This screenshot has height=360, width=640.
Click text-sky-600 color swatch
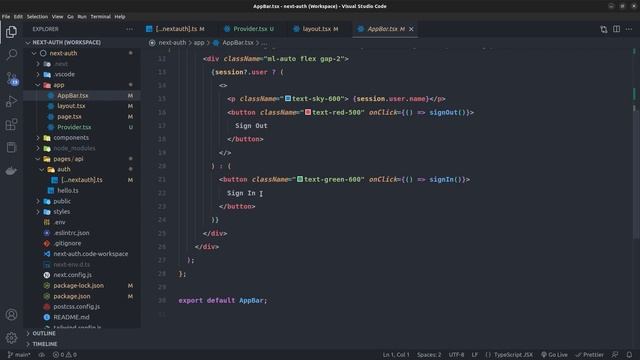(x=288, y=99)
